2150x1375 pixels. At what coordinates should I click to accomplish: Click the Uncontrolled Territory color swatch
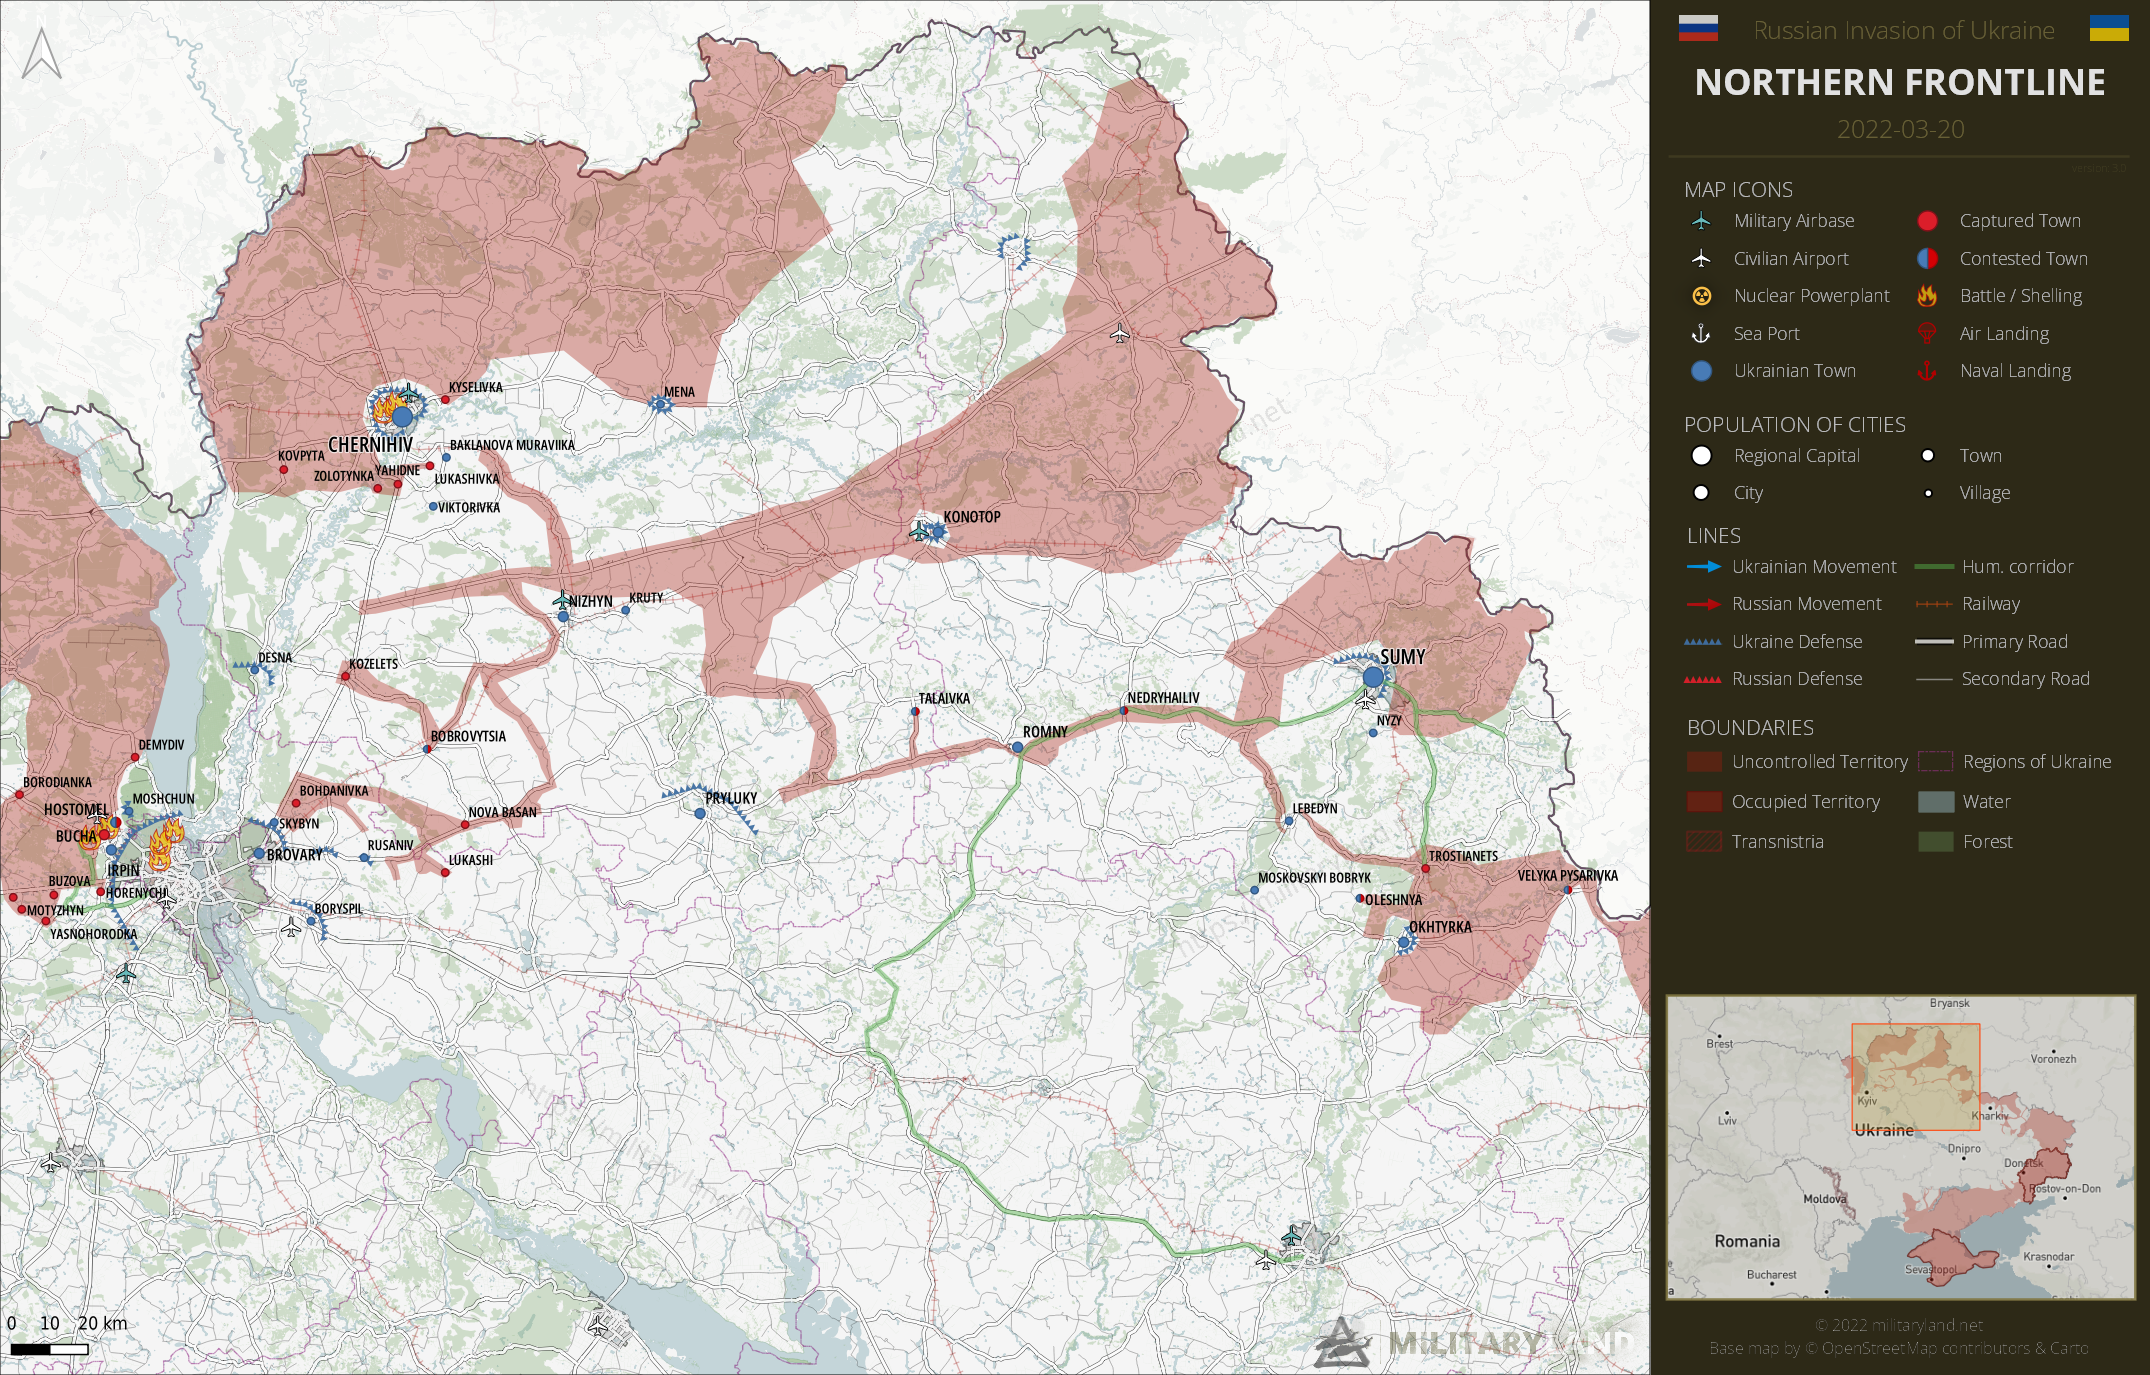coord(1704,762)
